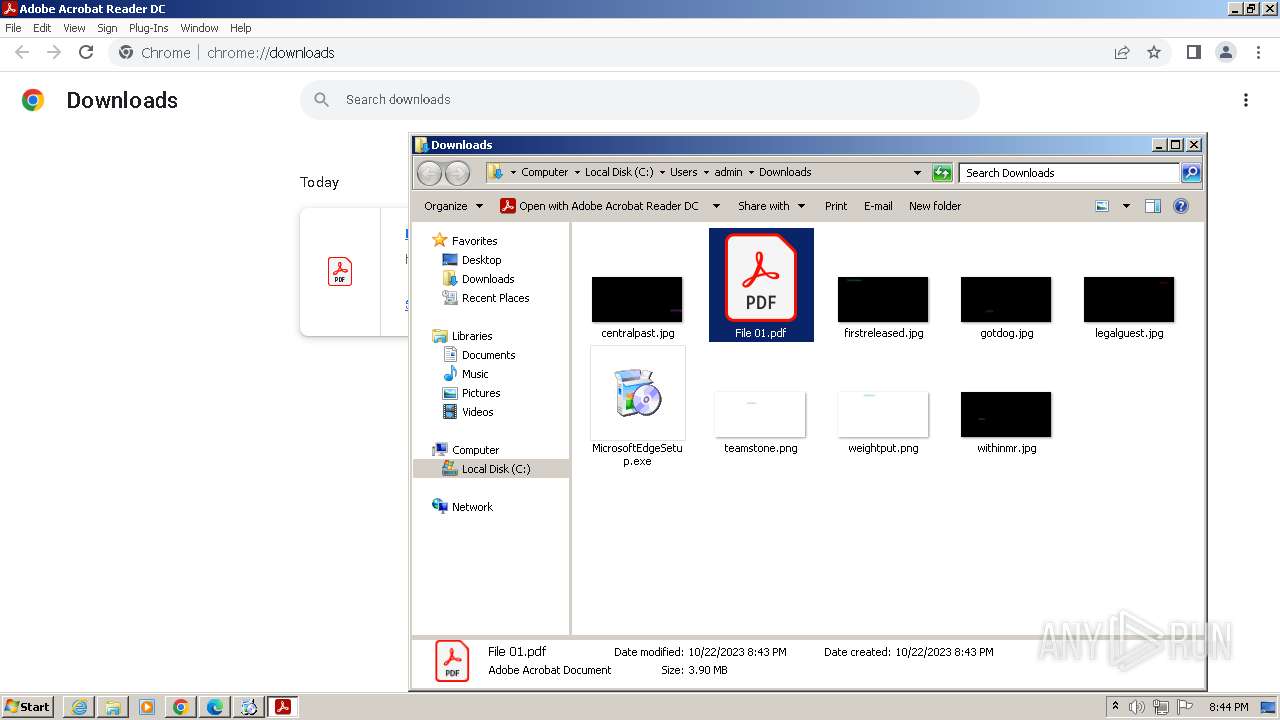
Task: Open the Downloads page more actions menu
Action: pyautogui.click(x=1246, y=100)
